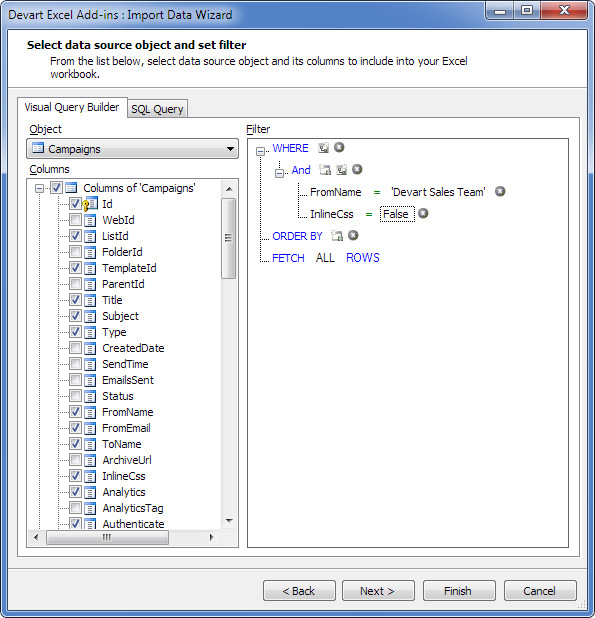
Task: Delete the And group using its remove icon
Action: (x=357, y=169)
